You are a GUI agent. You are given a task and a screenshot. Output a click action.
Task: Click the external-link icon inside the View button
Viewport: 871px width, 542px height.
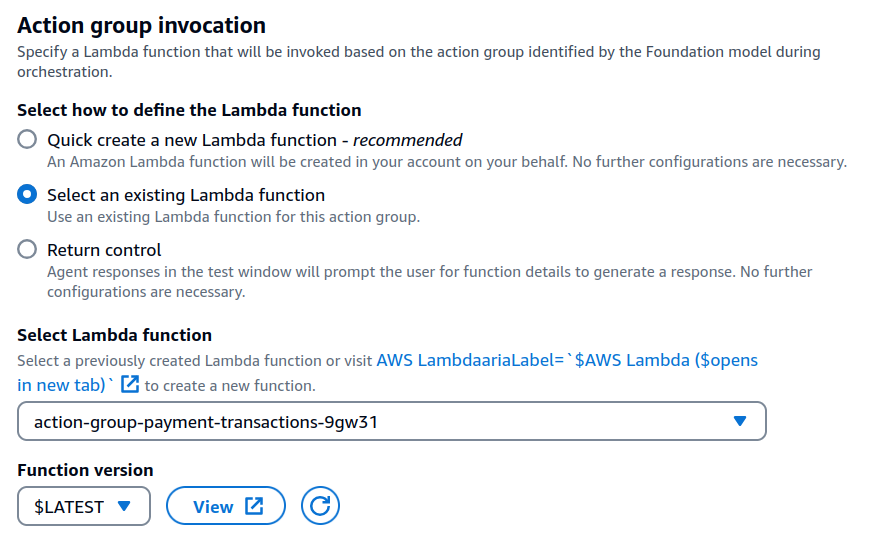point(254,506)
